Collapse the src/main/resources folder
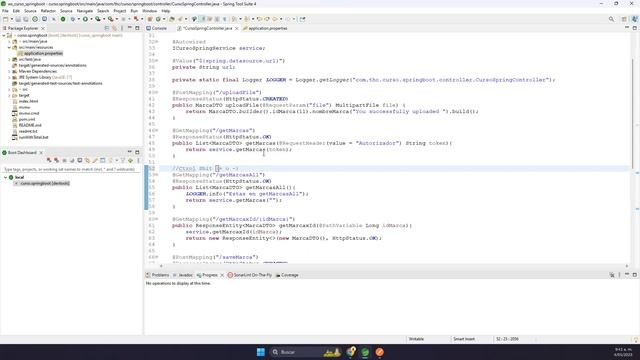This screenshot has width=640, height=360. 9,47
